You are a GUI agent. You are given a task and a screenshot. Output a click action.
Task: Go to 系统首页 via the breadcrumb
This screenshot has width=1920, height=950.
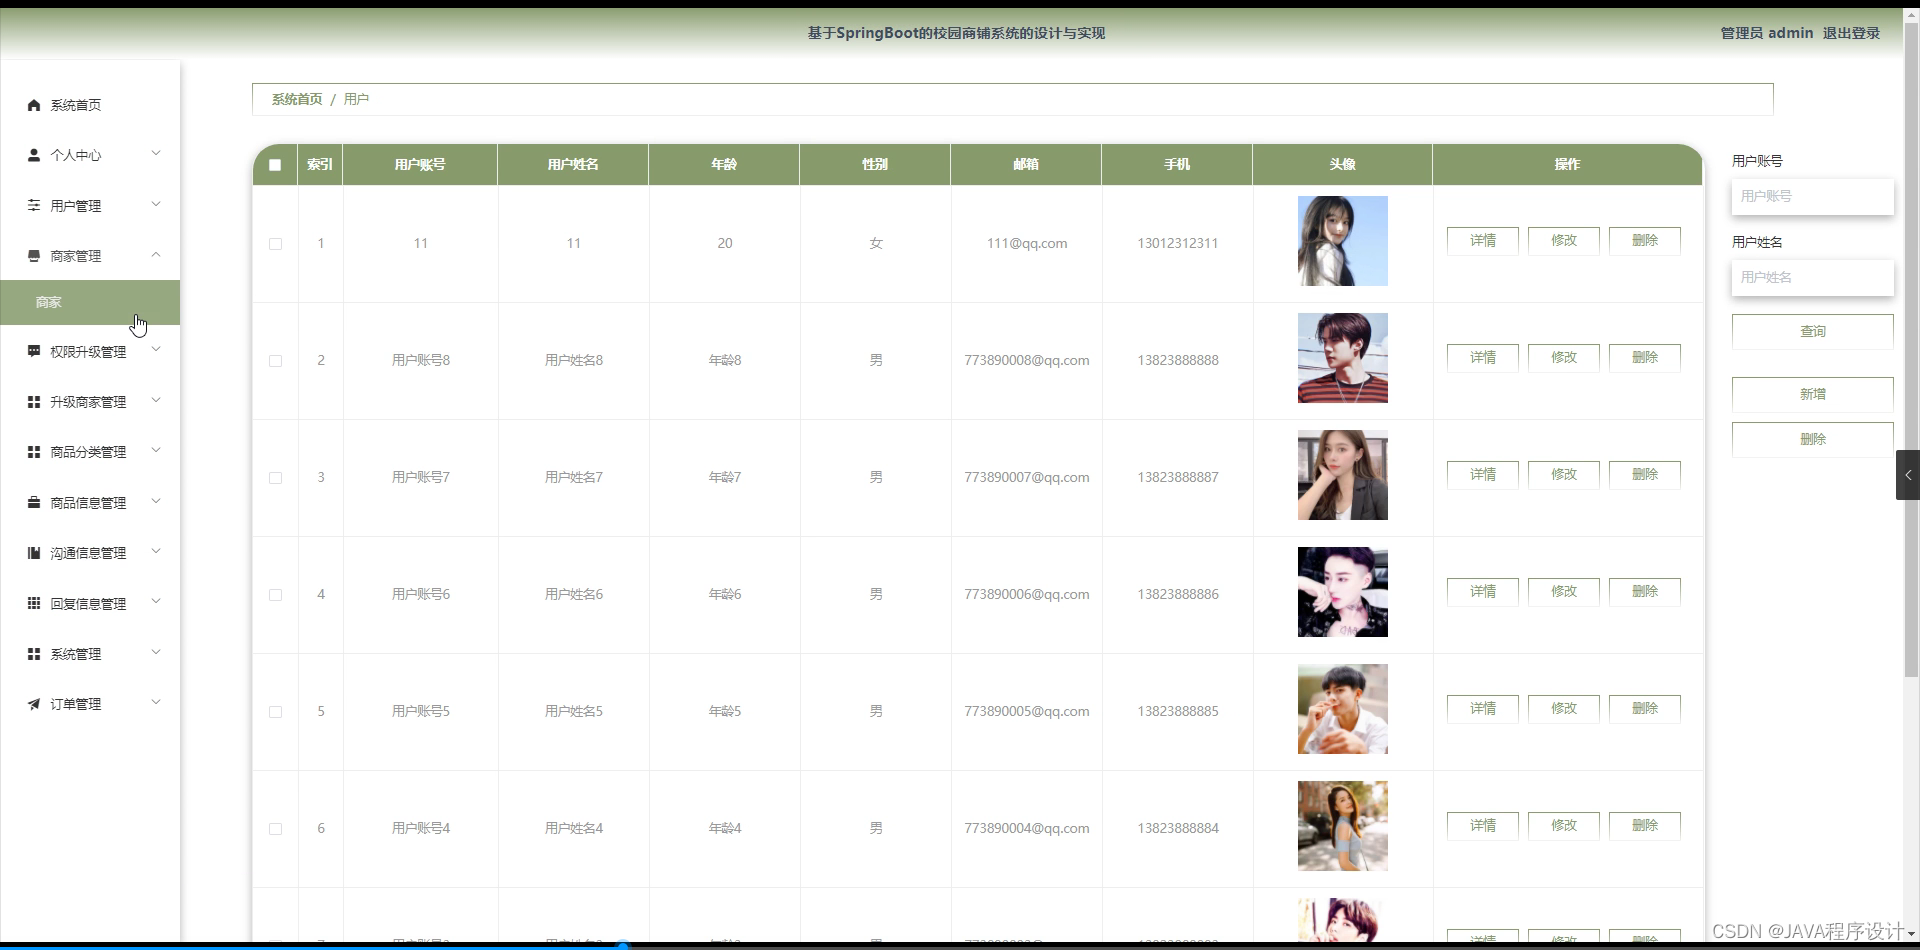297,99
